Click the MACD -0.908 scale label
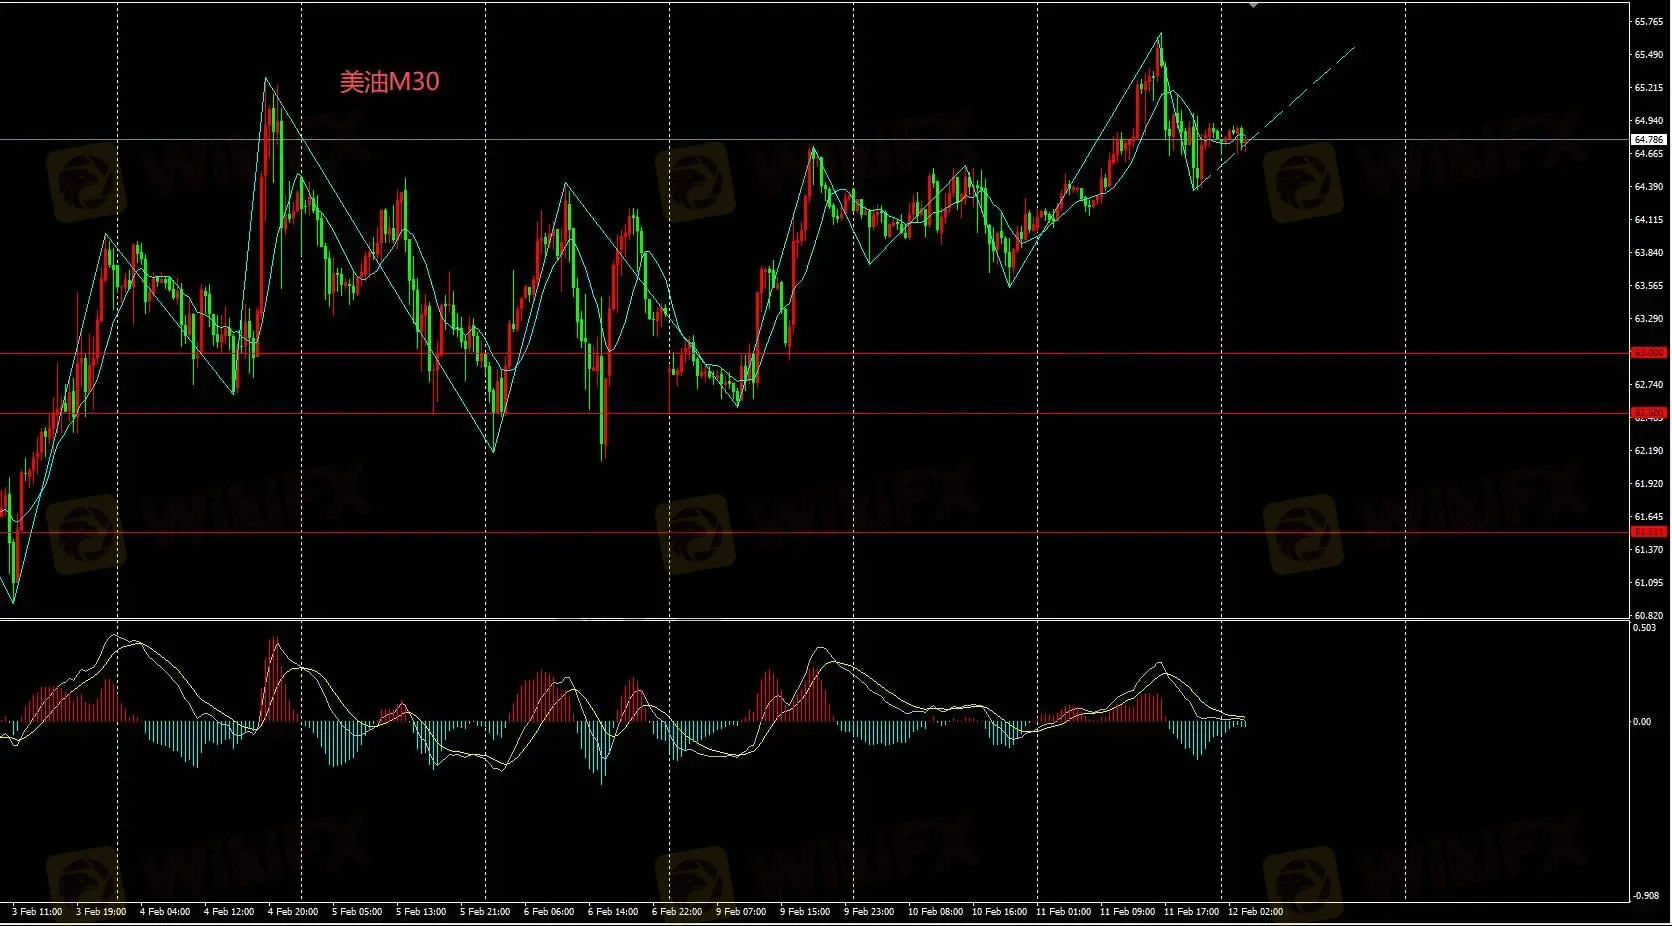This screenshot has height=926, width=1672. [x=1645, y=896]
